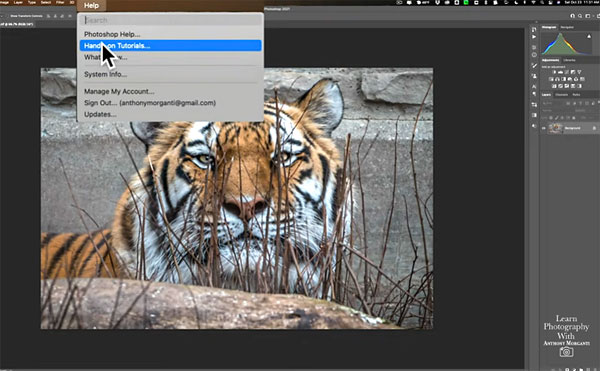Open the workspace switcher icon
Screen dimensions: 600x371
pyautogui.click(x=588, y=16)
